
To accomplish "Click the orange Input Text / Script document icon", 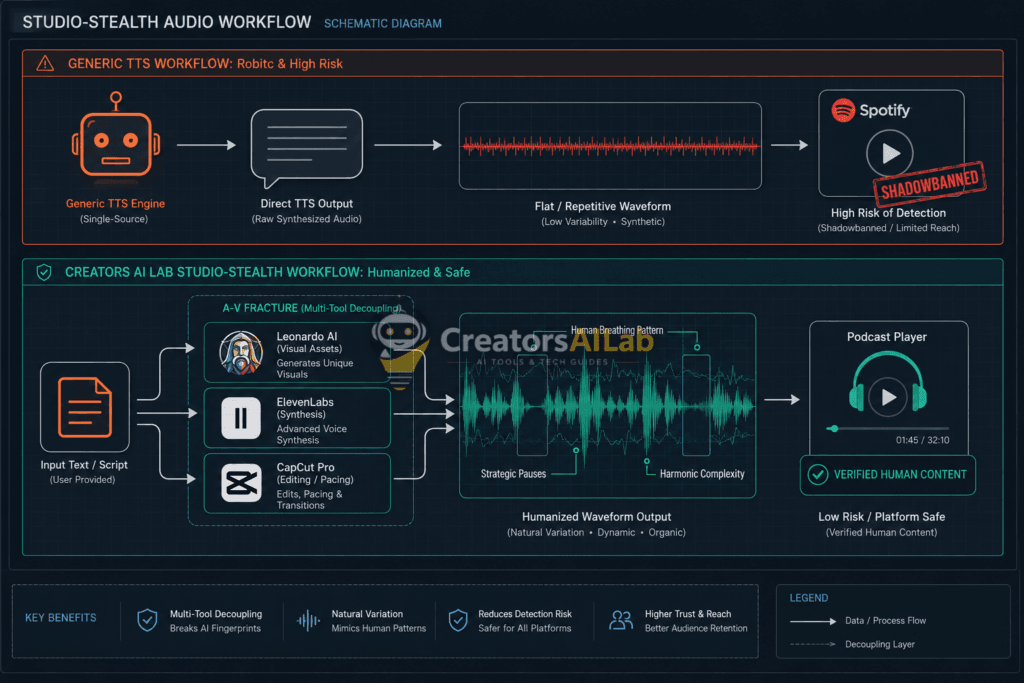I will pyautogui.click(x=85, y=407).
